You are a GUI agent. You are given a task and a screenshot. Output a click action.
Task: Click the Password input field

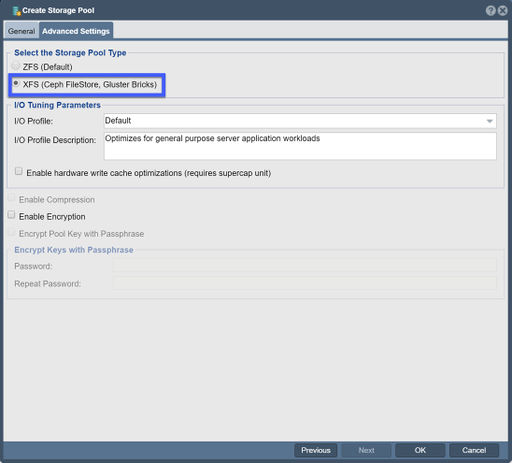click(305, 266)
